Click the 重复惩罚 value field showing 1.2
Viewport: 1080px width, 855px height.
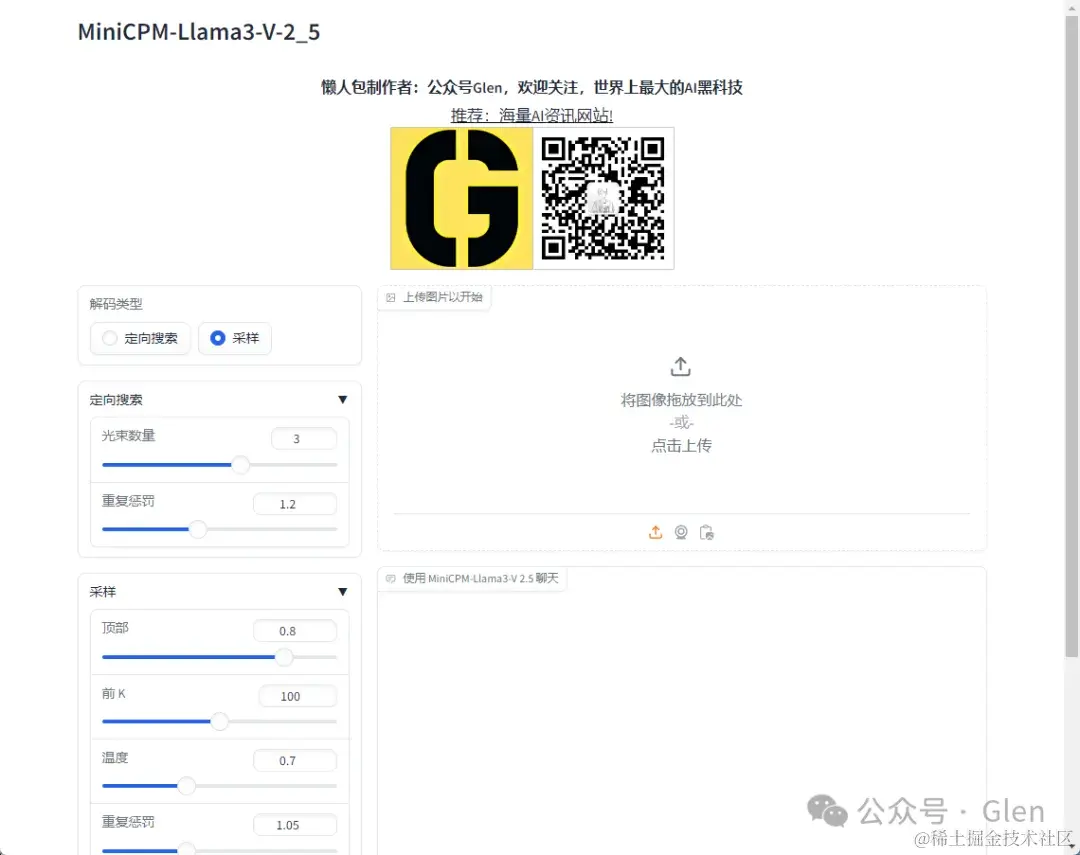(295, 504)
